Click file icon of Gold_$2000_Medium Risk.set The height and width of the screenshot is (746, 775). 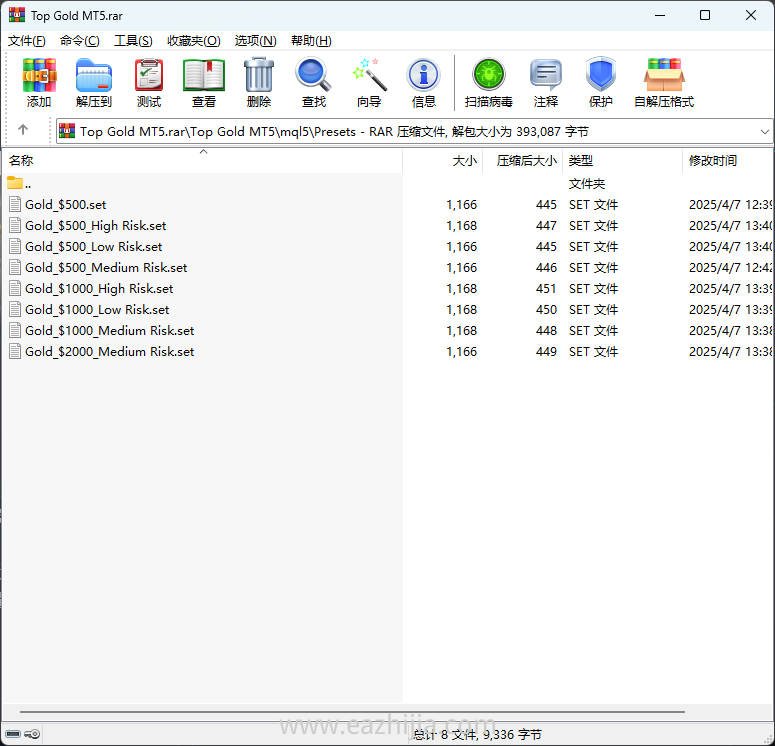pyautogui.click(x=15, y=351)
